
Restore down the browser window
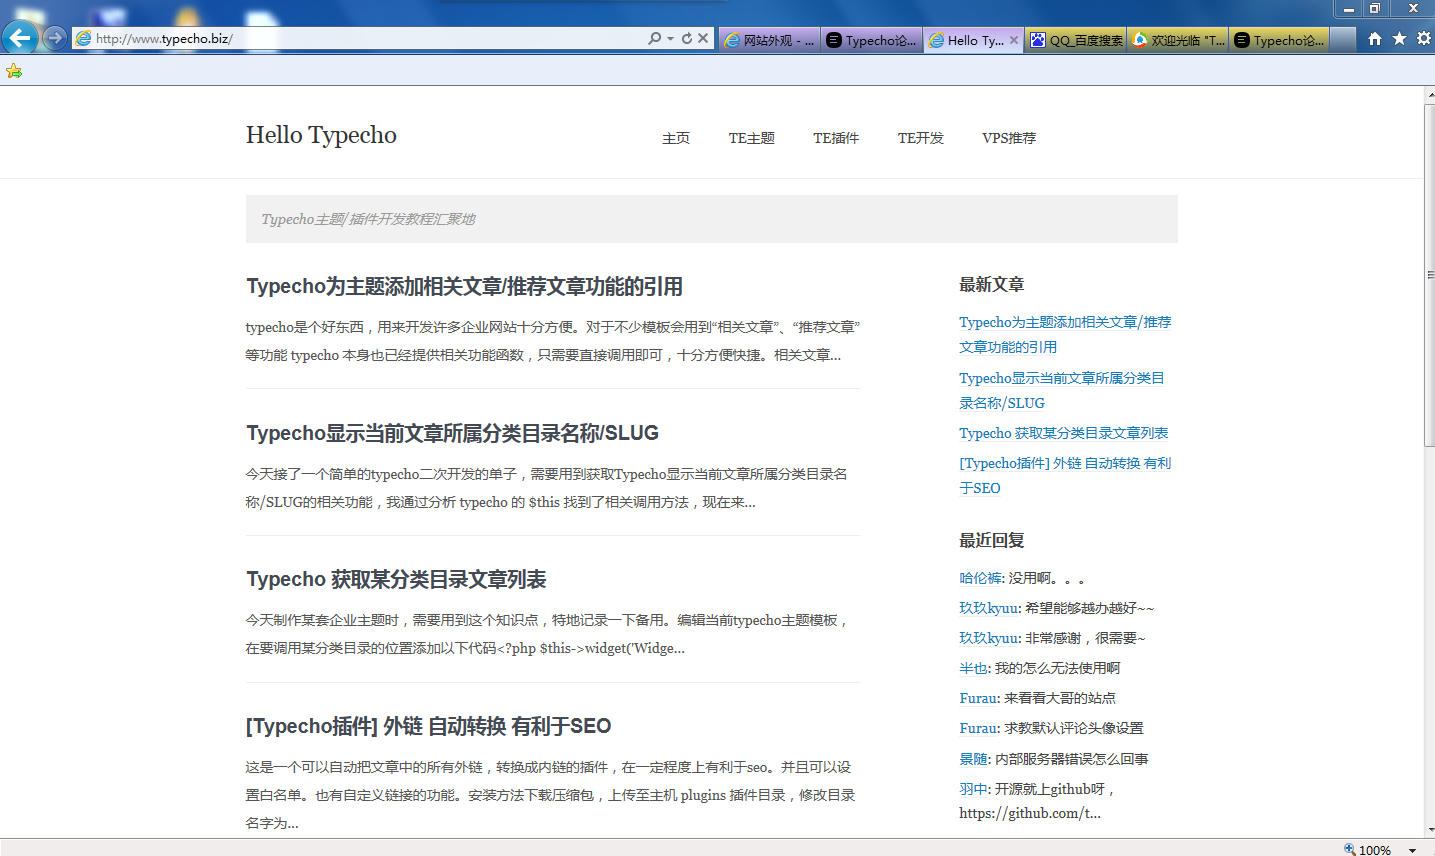coord(1375,8)
